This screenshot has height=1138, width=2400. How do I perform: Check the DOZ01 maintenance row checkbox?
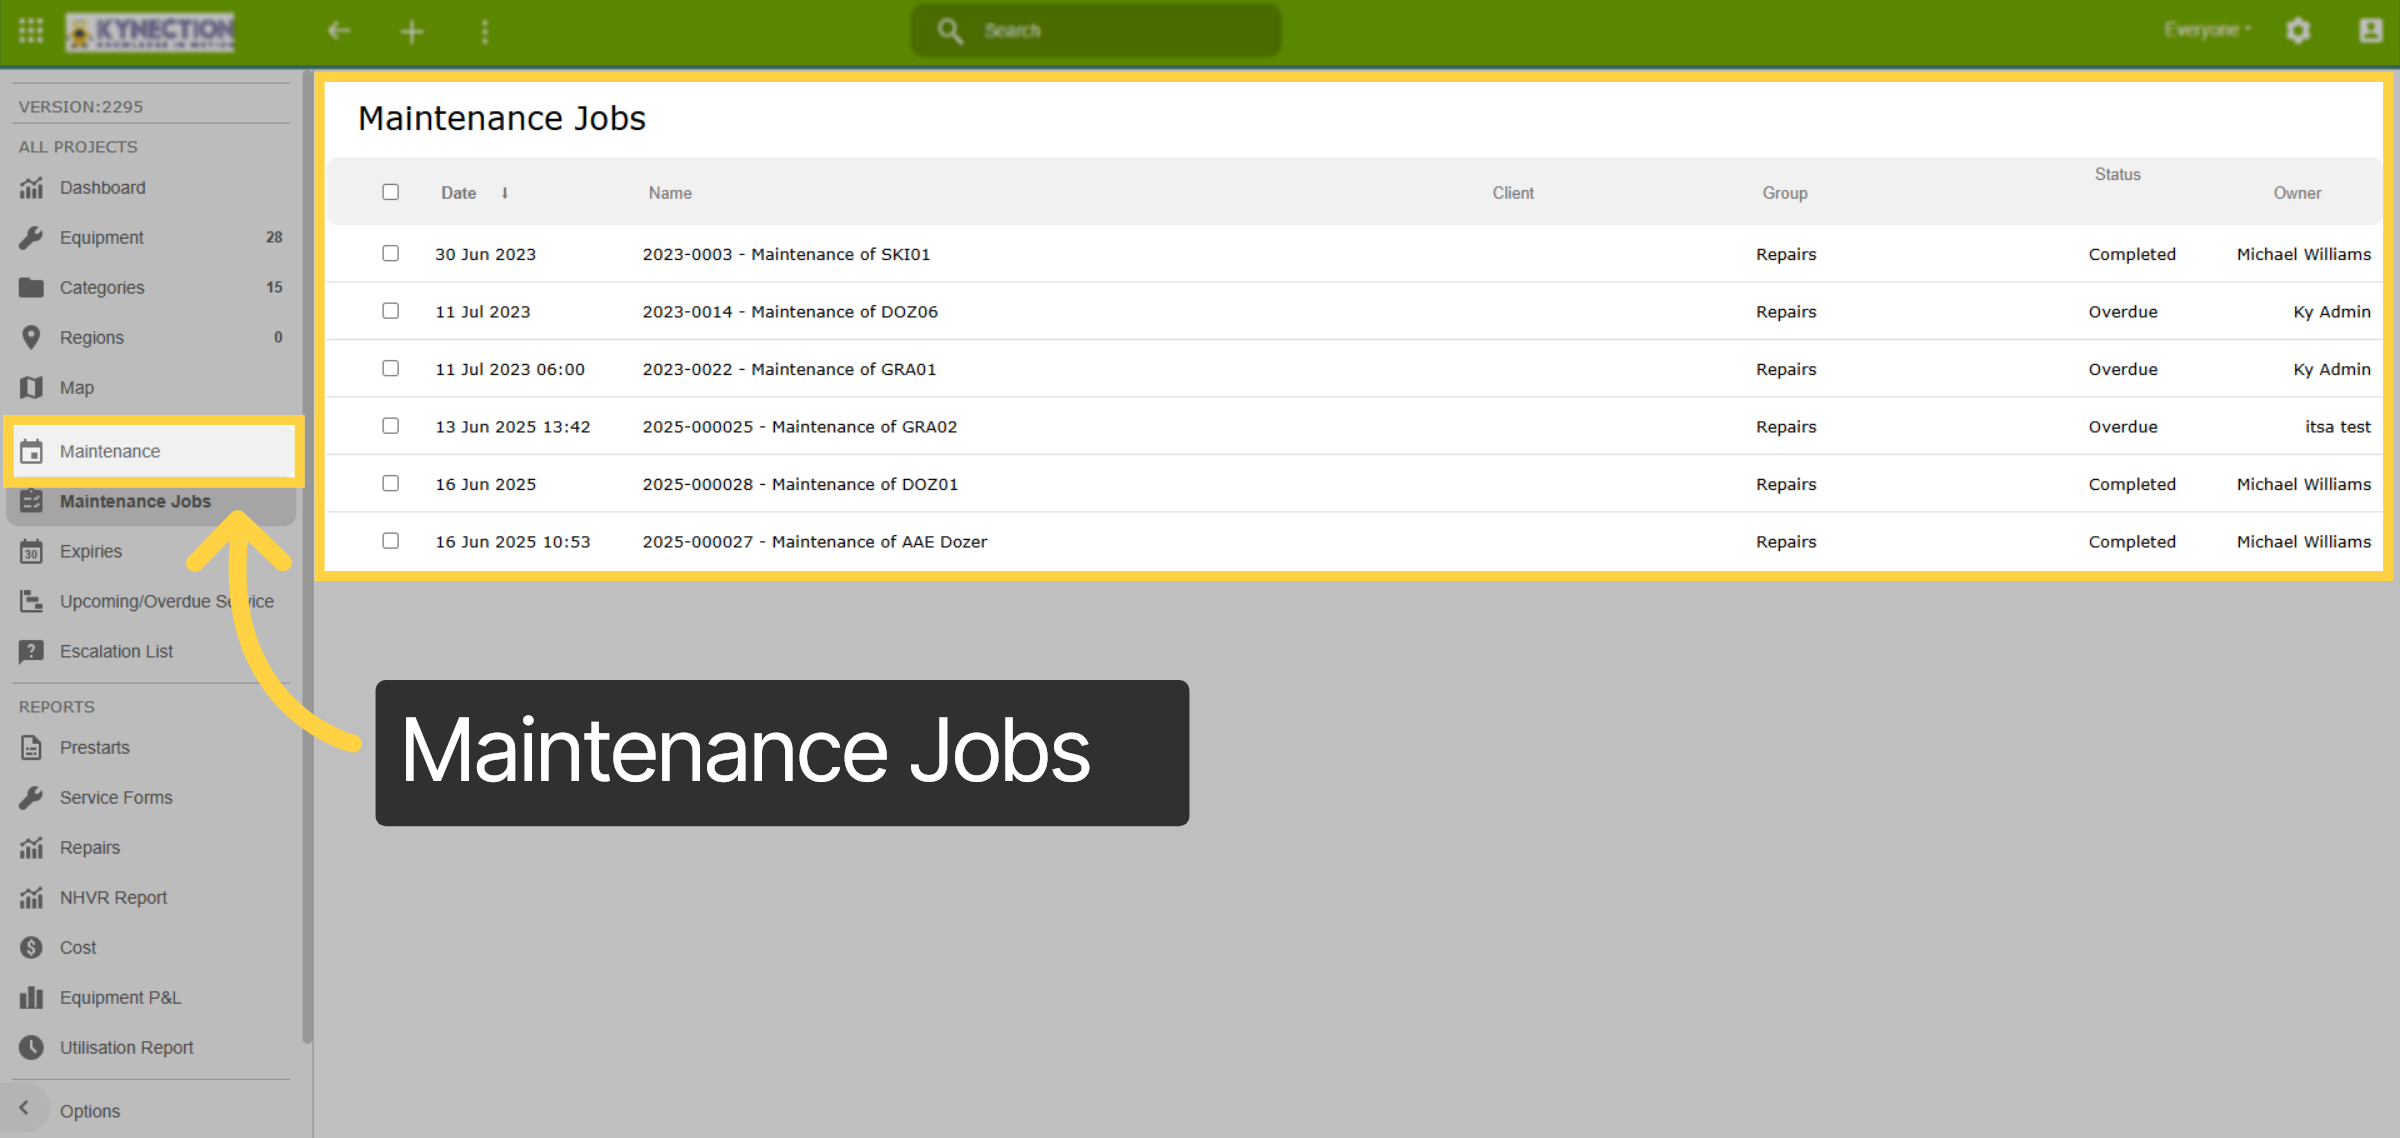pyautogui.click(x=391, y=484)
